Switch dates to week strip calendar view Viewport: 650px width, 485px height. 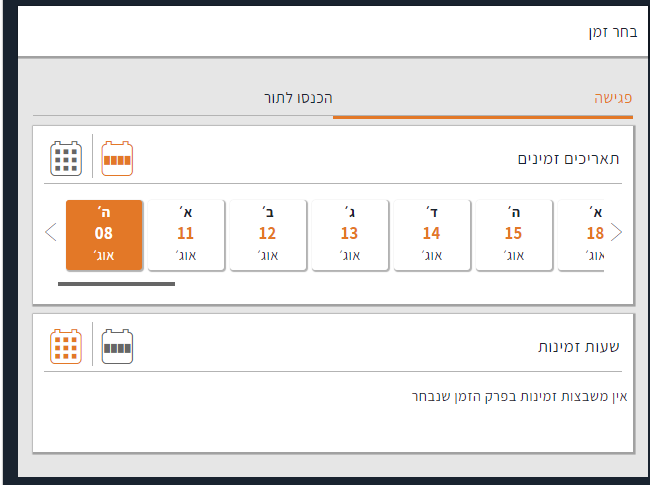[x=117, y=158]
